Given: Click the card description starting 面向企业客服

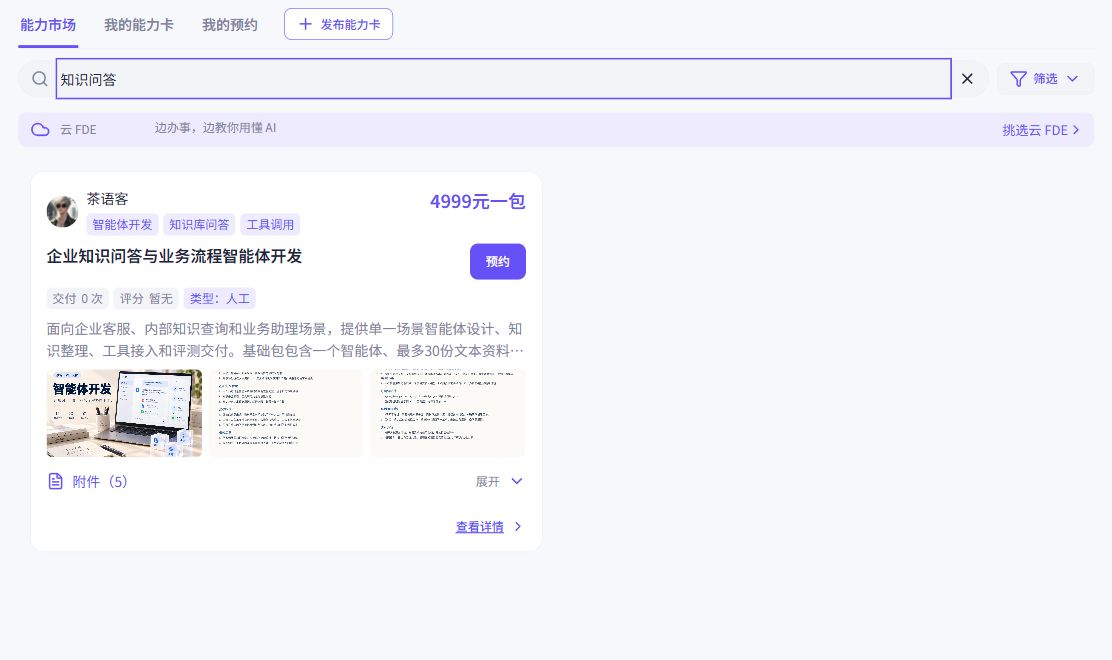Looking at the screenshot, I should tap(285, 340).
